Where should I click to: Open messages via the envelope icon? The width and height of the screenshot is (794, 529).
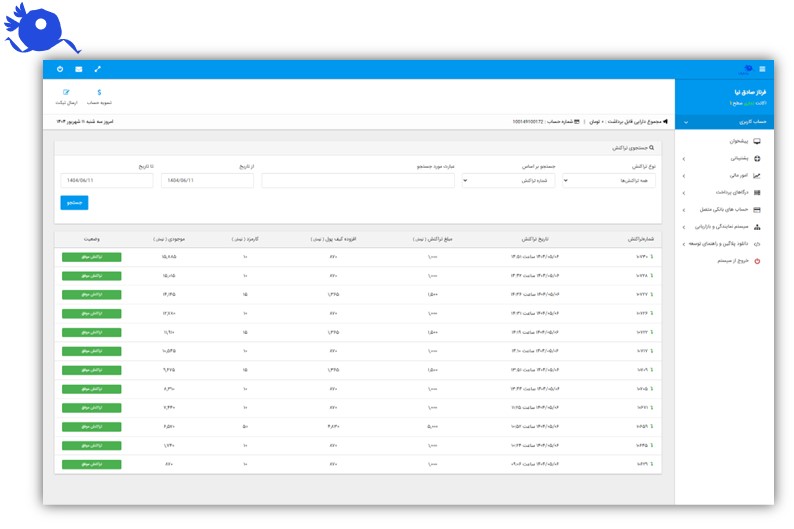pyautogui.click(x=79, y=69)
